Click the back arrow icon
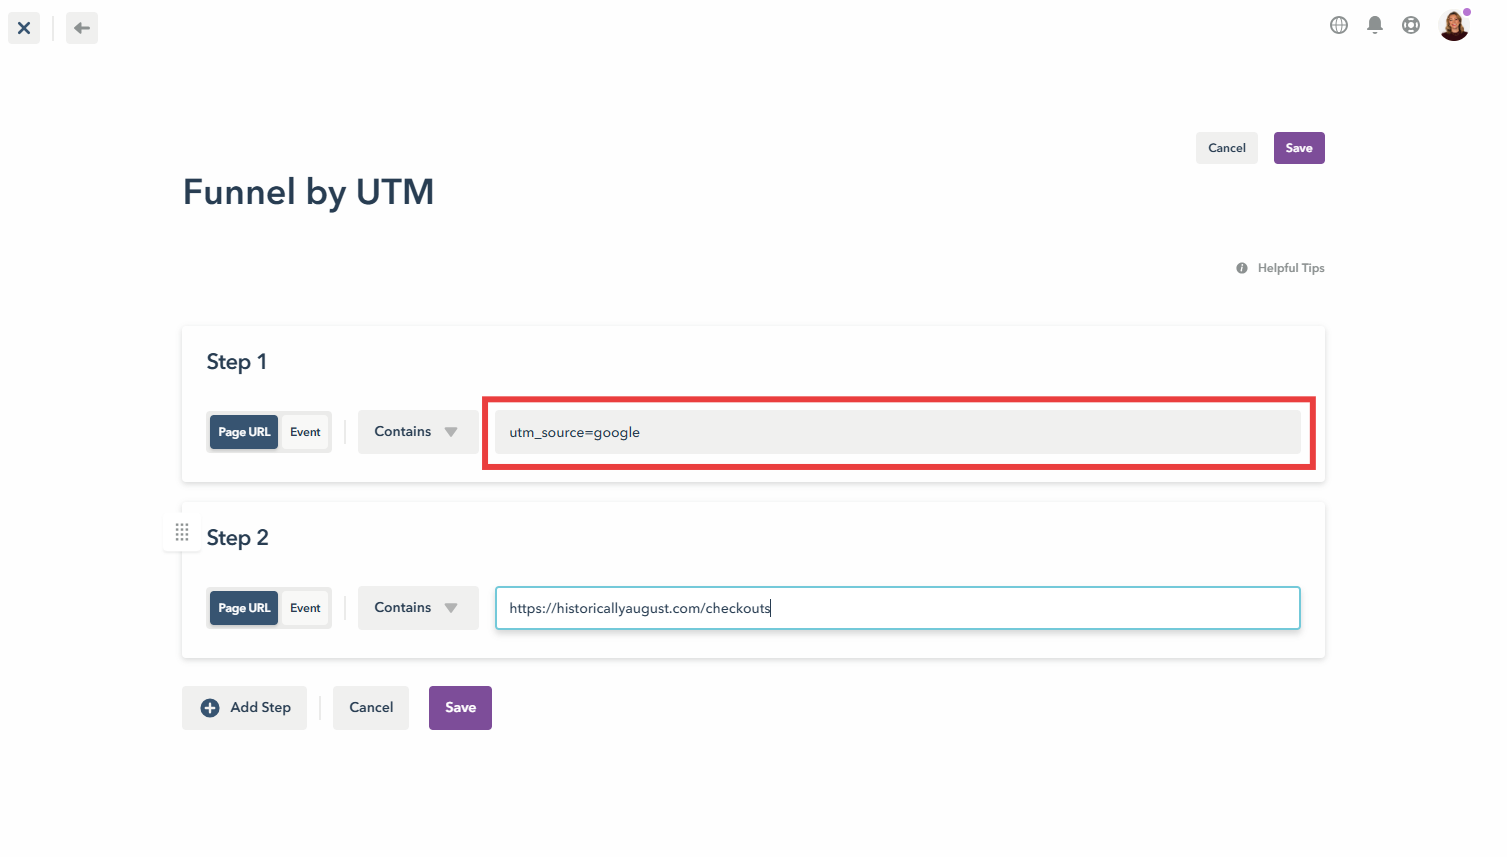The height and width of the screenshot is (857, 1507). pyautogui.click(x=81, y=27)
